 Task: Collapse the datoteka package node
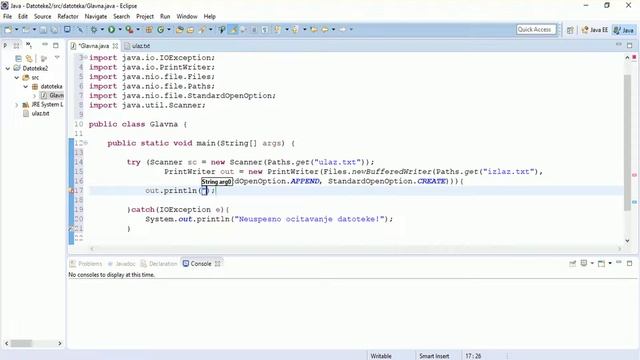pyautogui.click(x=26, y=87)
